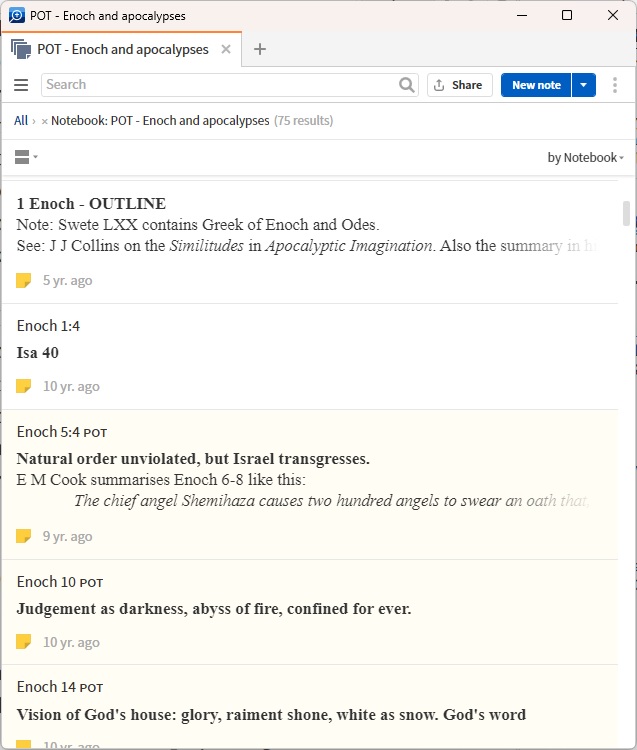Open the hamburger sidebar menu
This screenshot has height=750, width=637.
pyautogui.click(x=21, y=85)
